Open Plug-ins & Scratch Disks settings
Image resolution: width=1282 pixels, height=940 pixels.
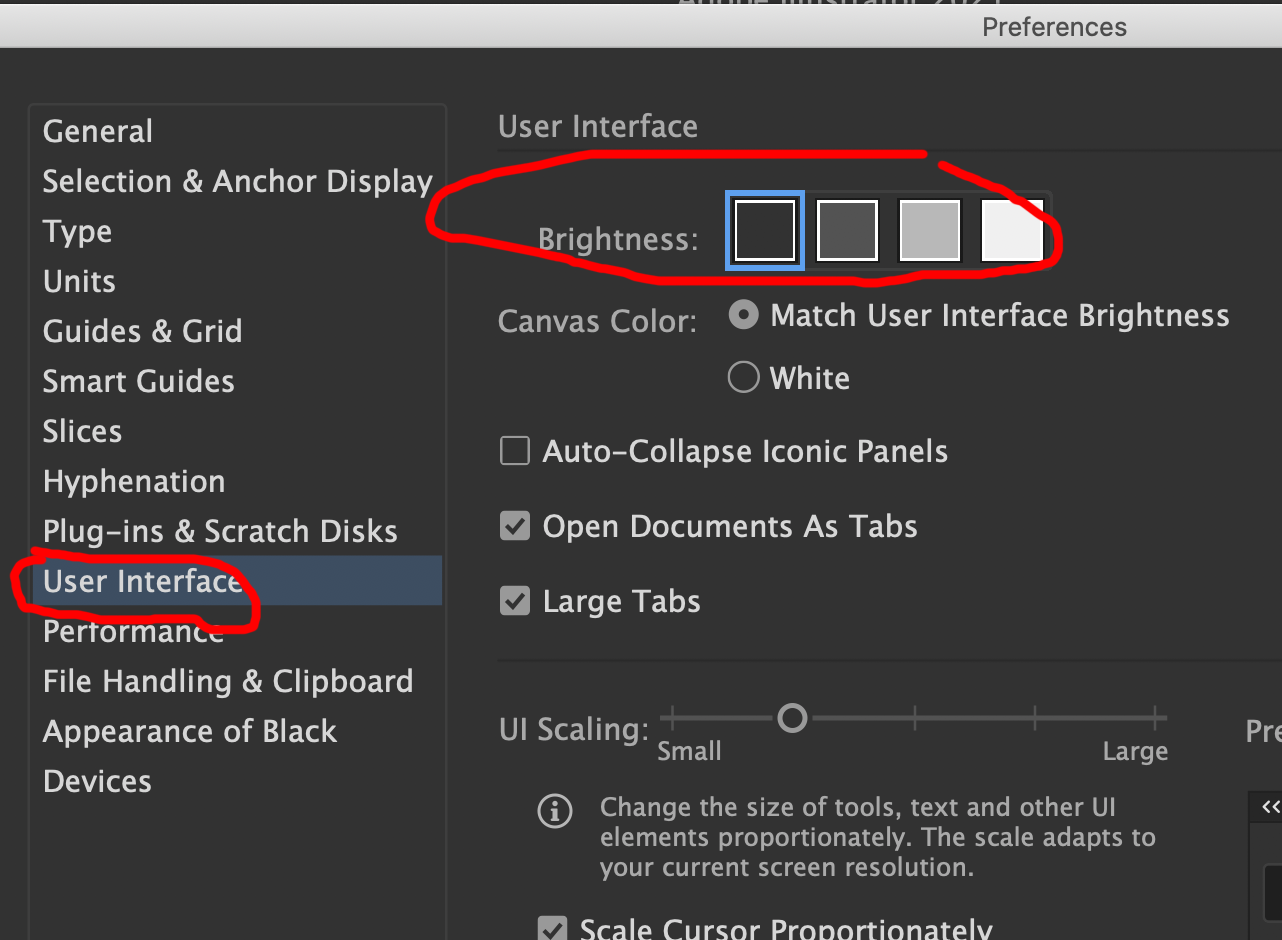pyautogui.click(x=219, y=531)
